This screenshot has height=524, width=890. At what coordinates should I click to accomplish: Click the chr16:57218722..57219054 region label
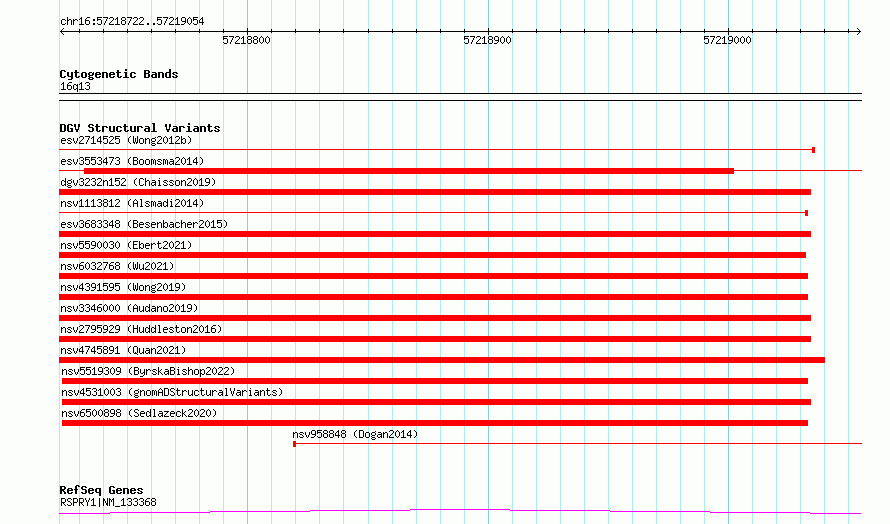click(132, 22)
